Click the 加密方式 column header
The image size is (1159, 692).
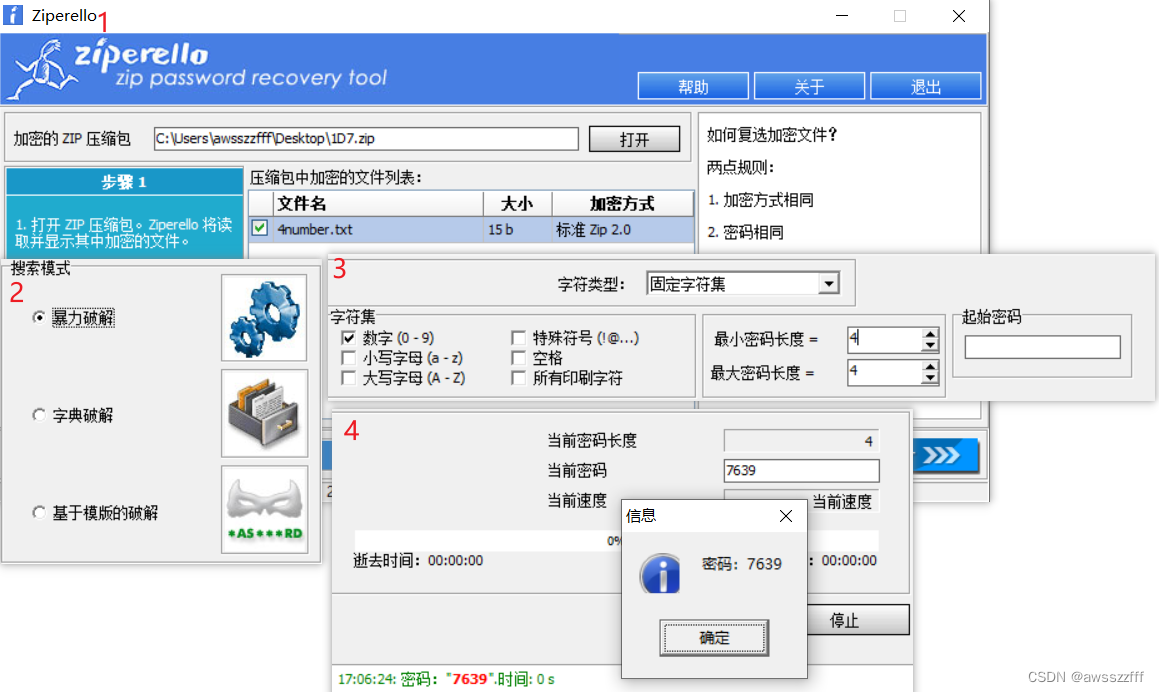(622, 203)
